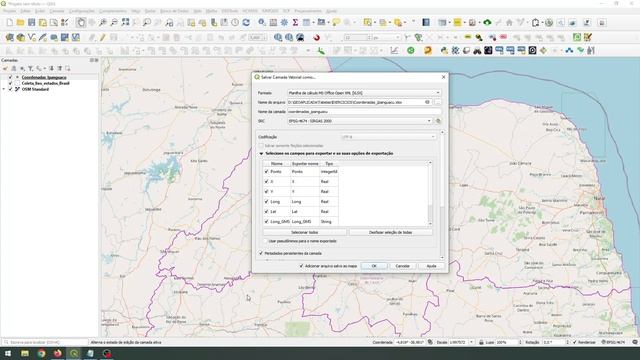Click the orange swirl plugin icon
640x360 pixels.
tap(428, 51)
